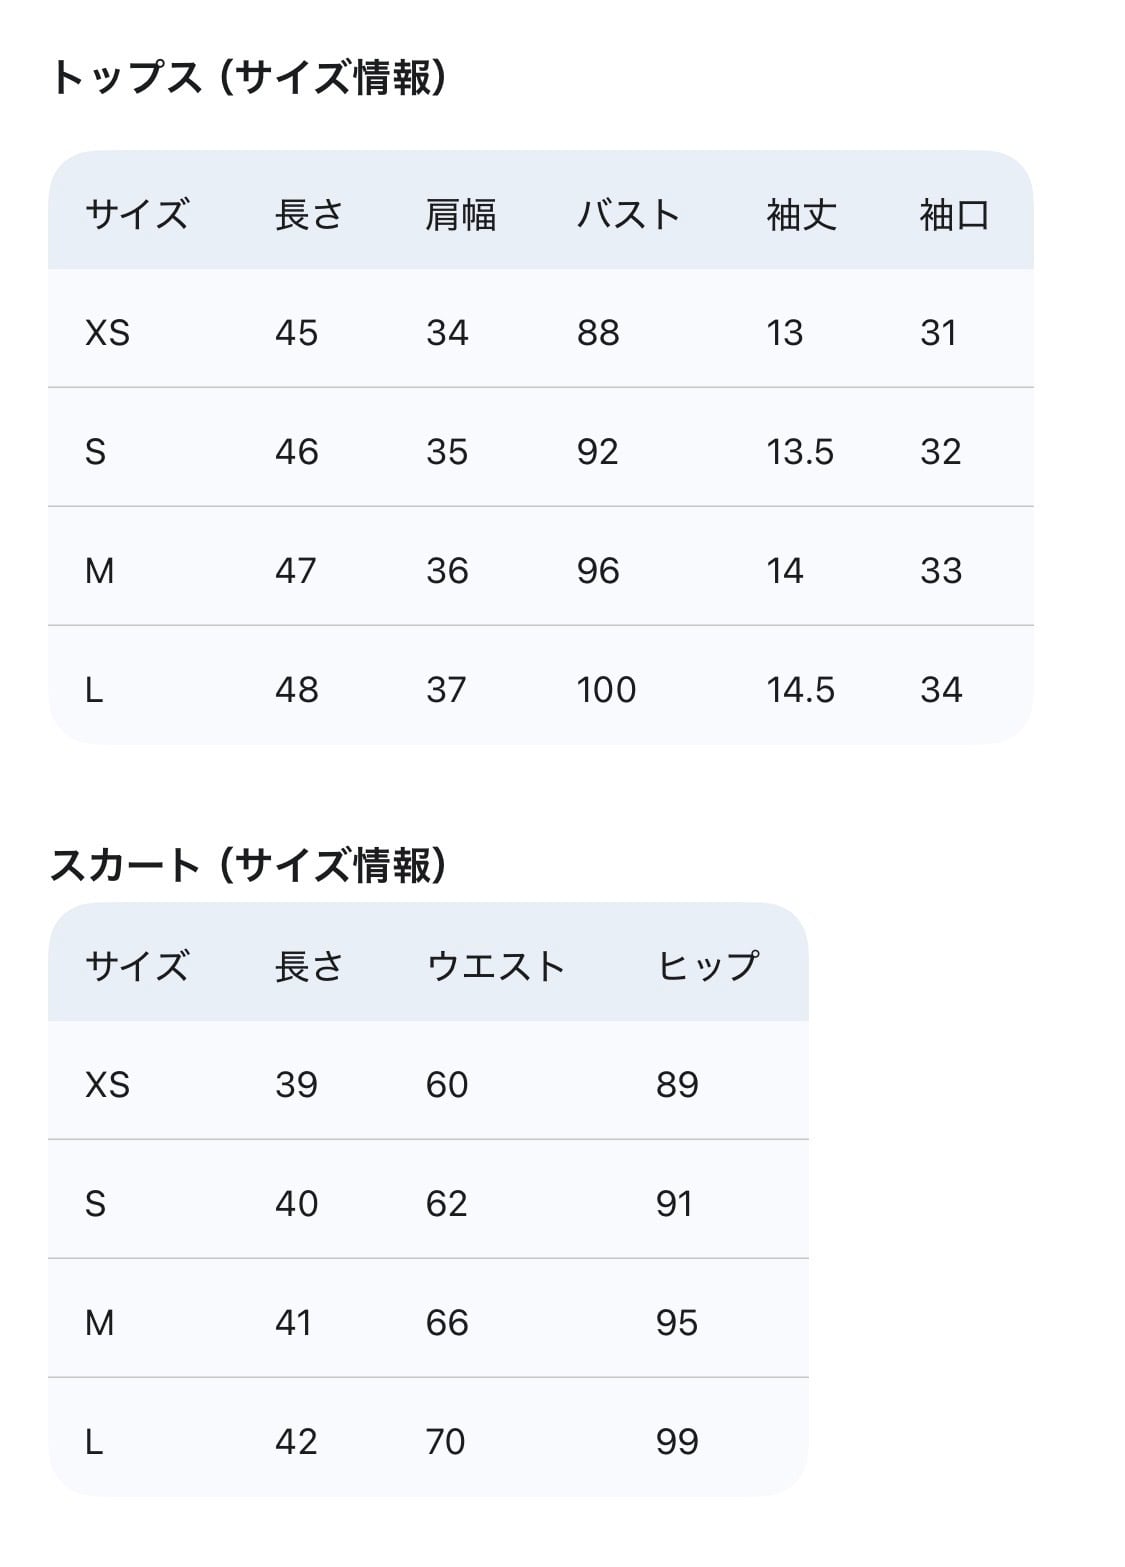The width and height of the screenshot is (1125, 1567).
Task: Click the skirt hip value 95
Action: [x=677, y=1323]
